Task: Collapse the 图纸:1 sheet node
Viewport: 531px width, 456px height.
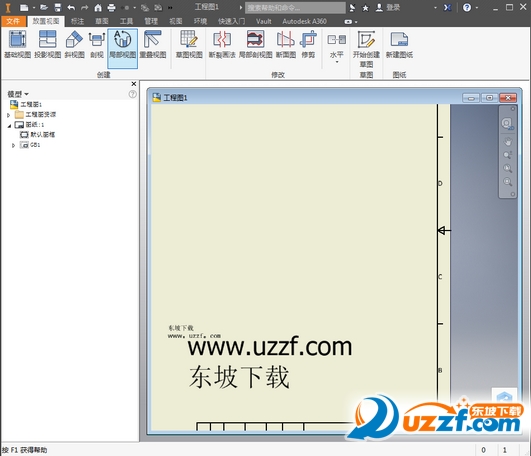Action: 9,126
